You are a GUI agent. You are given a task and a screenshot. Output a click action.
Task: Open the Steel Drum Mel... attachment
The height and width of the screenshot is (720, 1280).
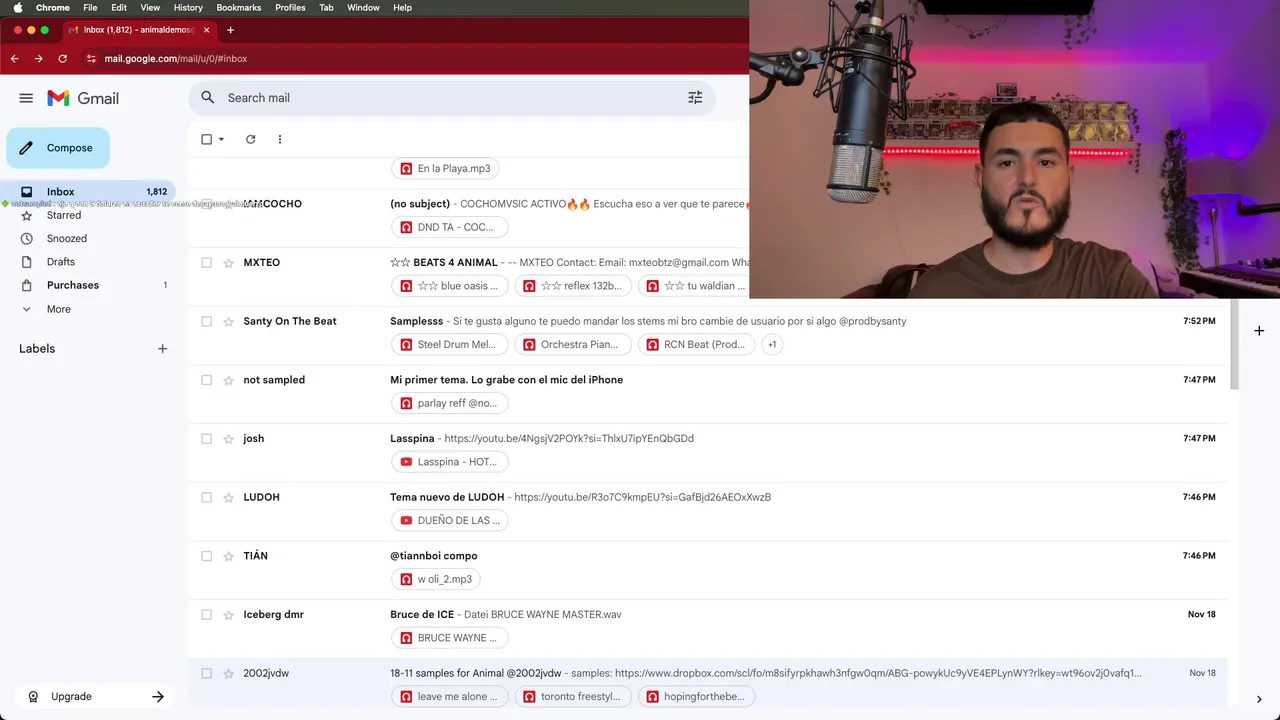tap(450, 344)
